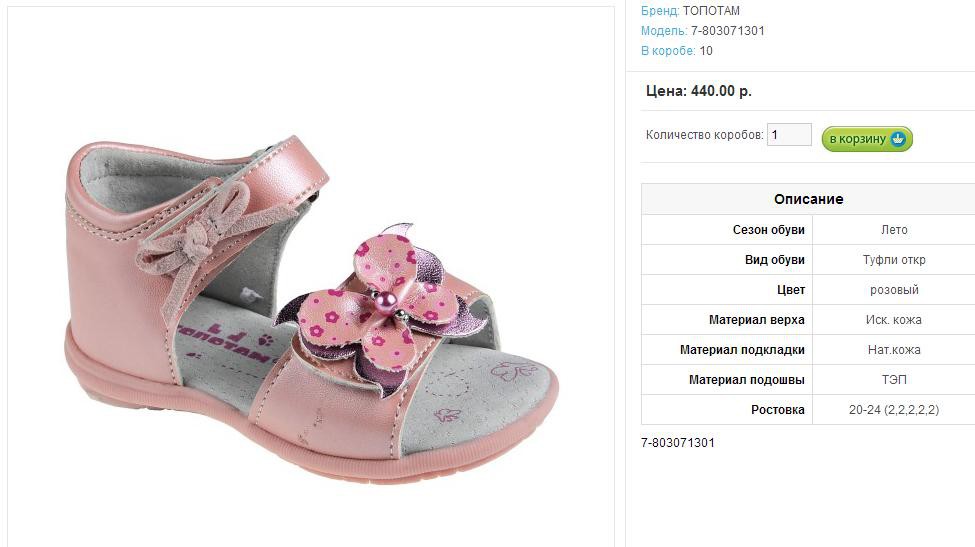
Task: Select the «Иск. кожа» value cell
Action: (x=894, y=320)
